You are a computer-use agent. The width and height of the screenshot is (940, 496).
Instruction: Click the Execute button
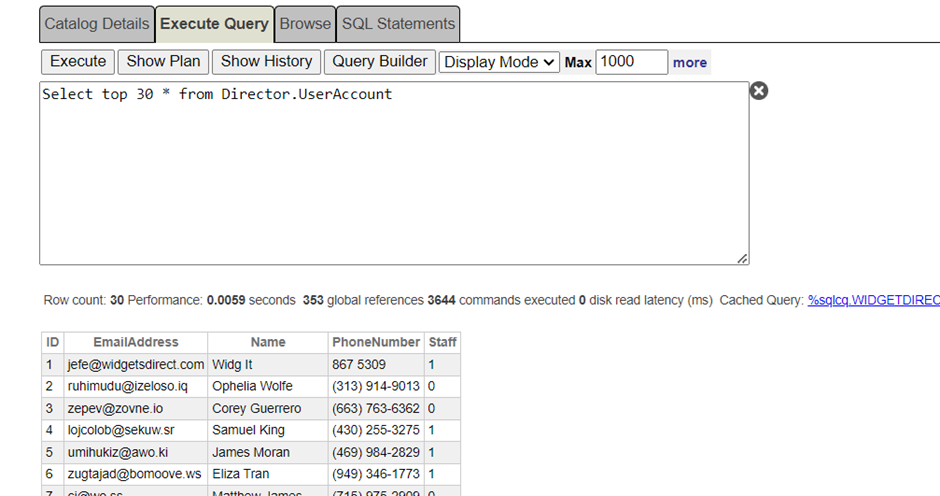tap(78, 62)
